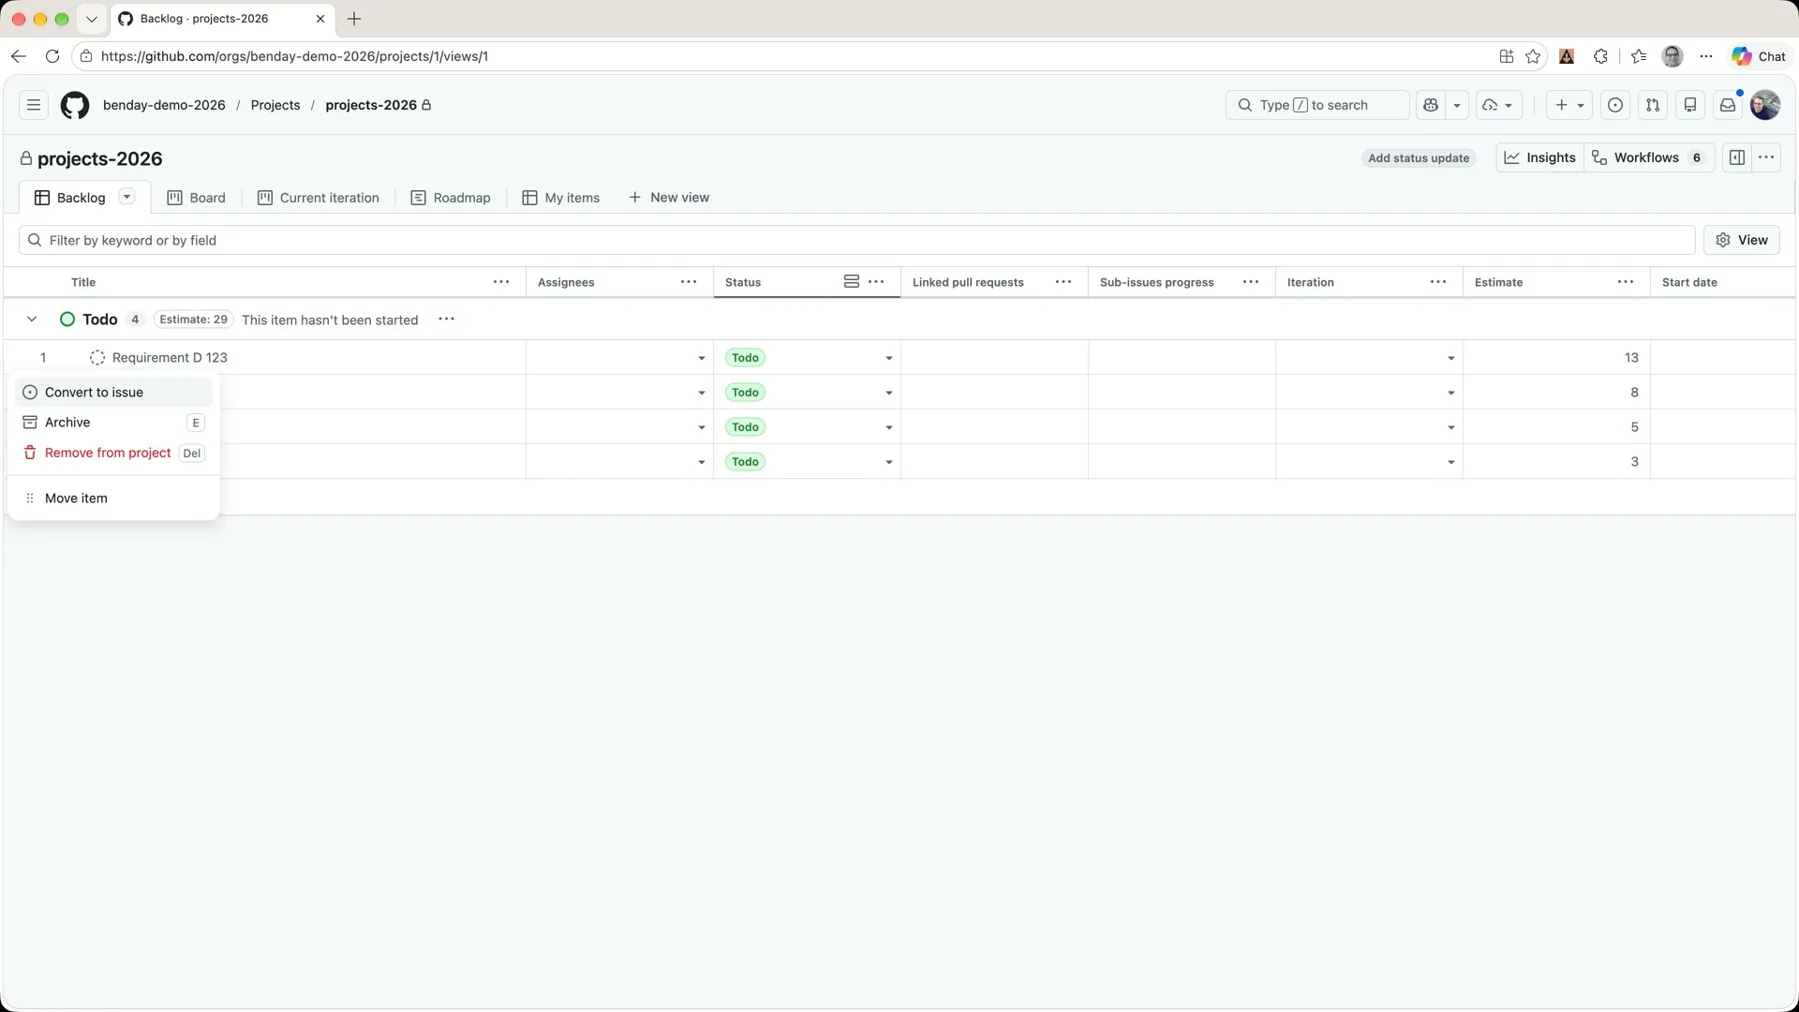
Task: Open Iteration dropdown for estimate 8 row
Action: tap(1451, 393)
